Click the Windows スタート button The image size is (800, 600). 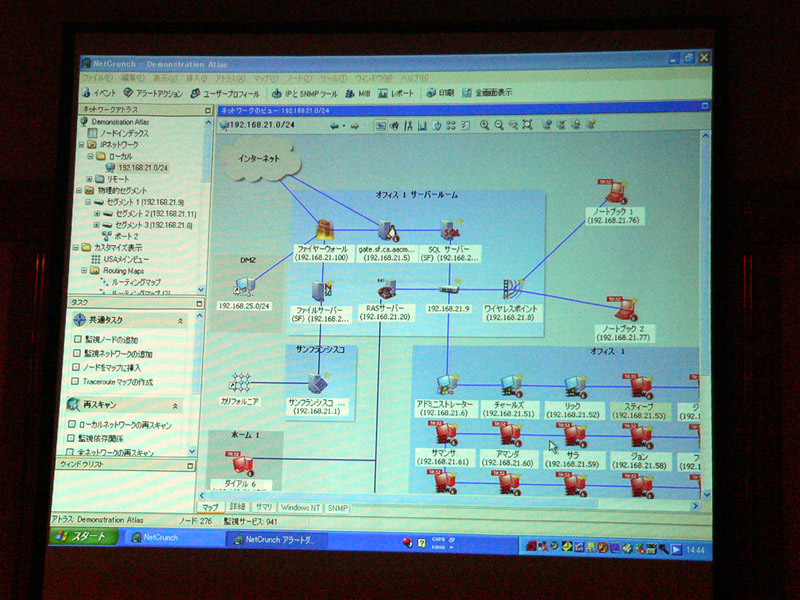(x=84, y=537)
